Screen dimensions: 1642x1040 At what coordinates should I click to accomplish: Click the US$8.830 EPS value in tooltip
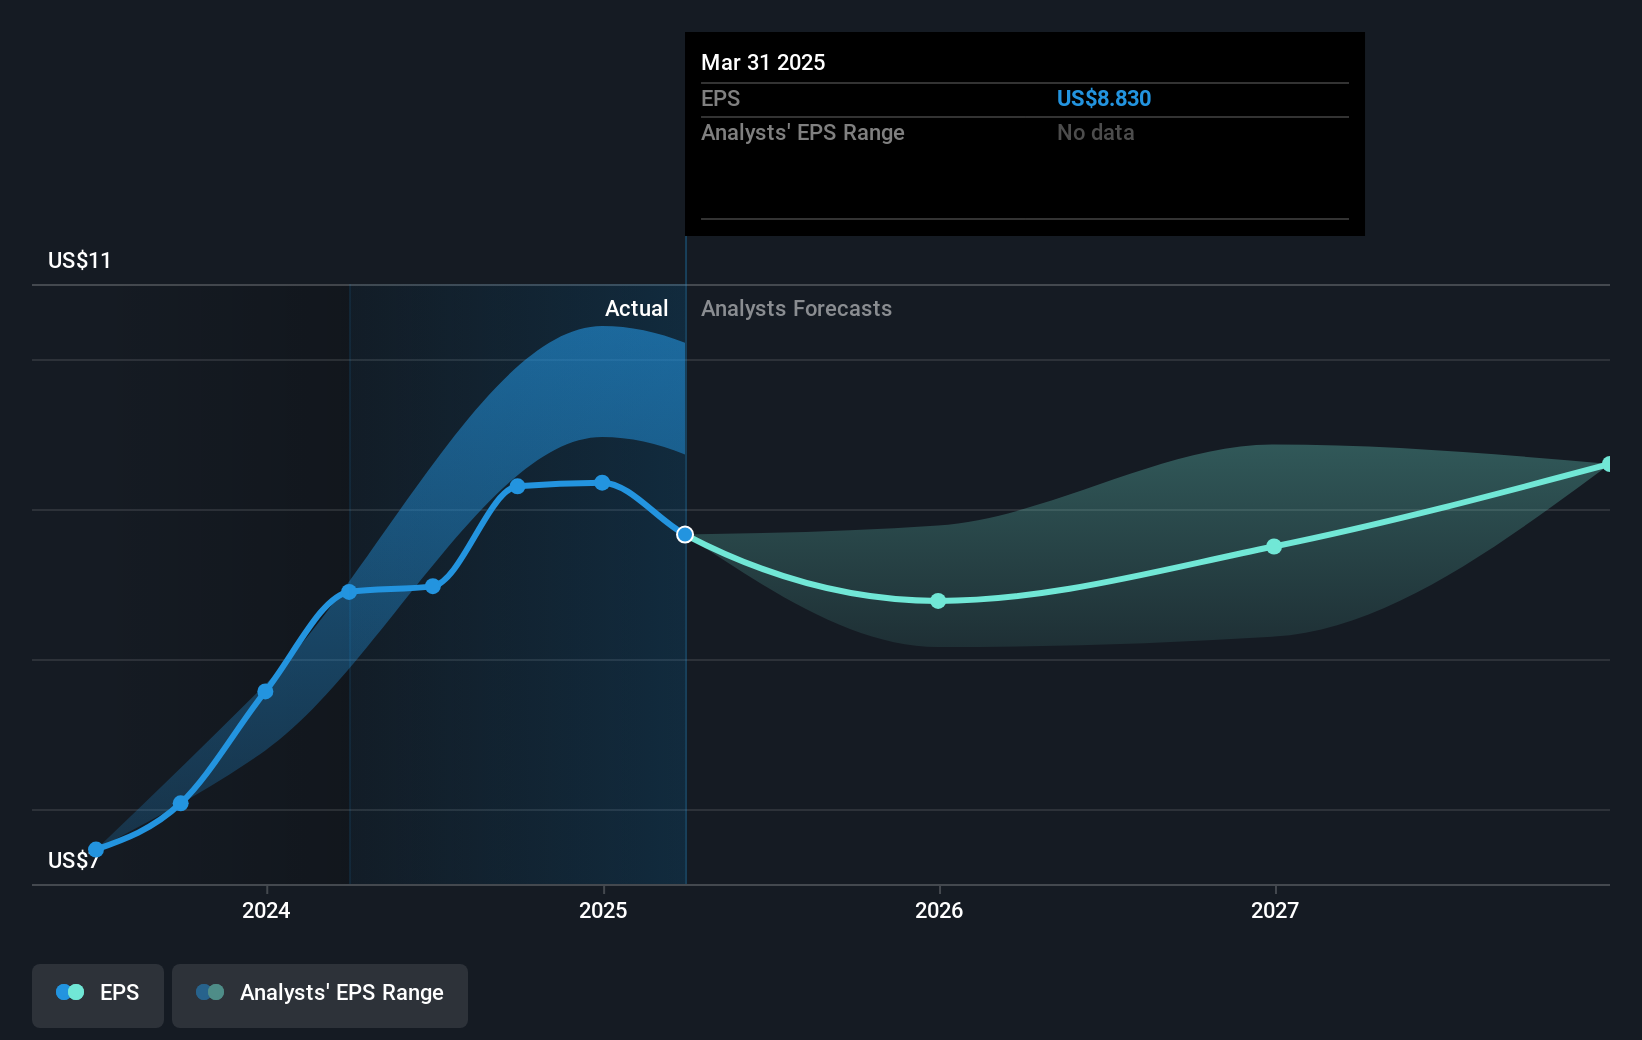click(1104, 98)
